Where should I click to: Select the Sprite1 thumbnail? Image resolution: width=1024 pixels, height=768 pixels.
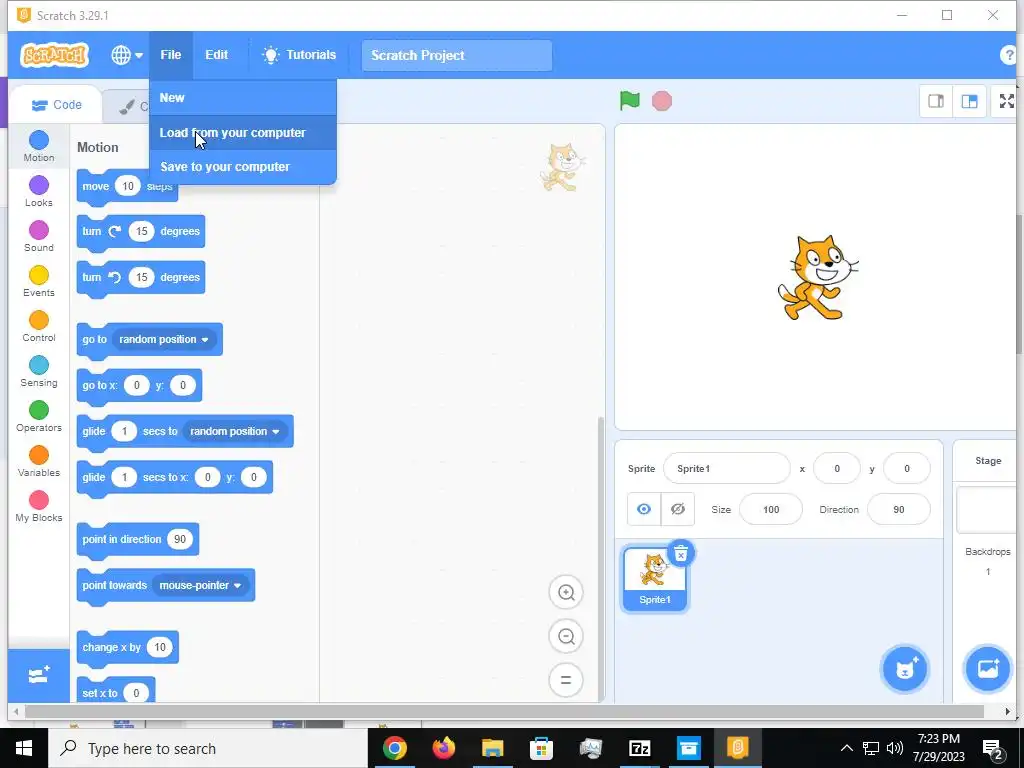(654, 579)
